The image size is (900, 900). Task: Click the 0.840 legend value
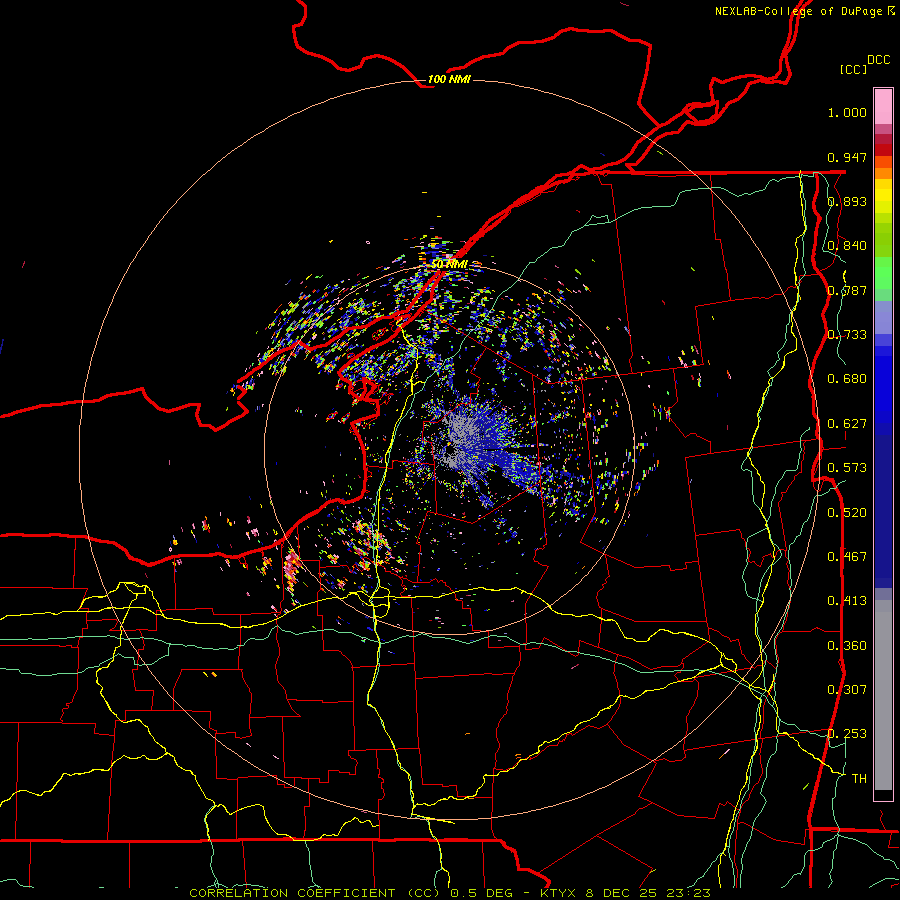[x=847, y=246]
